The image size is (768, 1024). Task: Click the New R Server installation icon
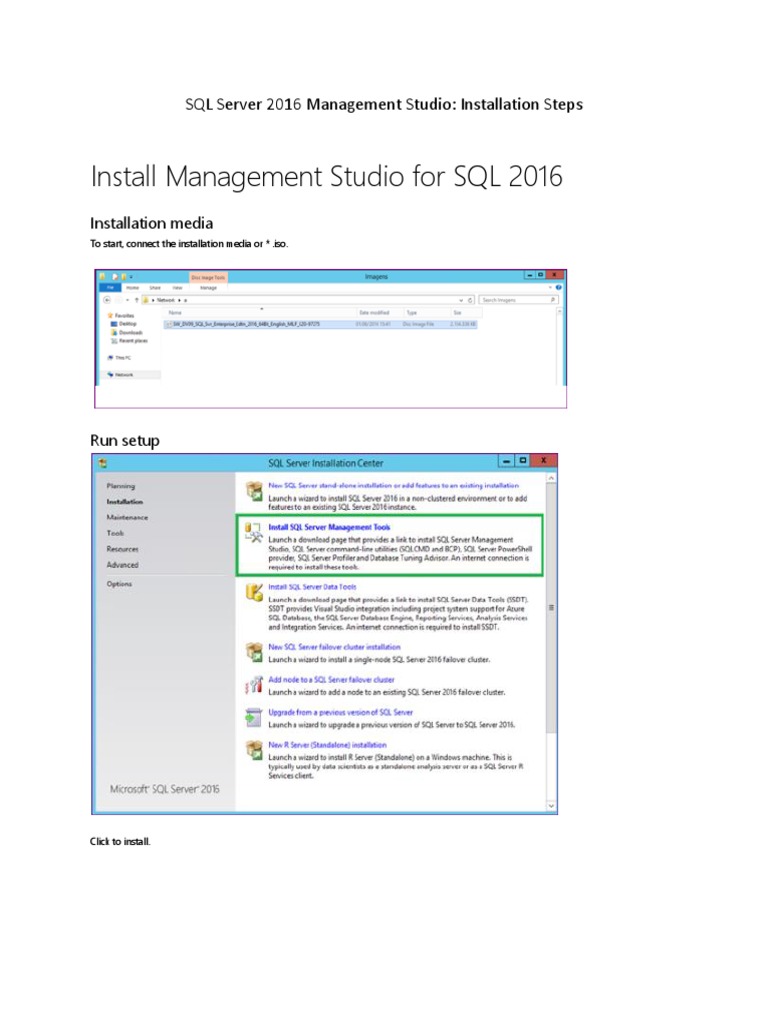click(x=253, y=750)
